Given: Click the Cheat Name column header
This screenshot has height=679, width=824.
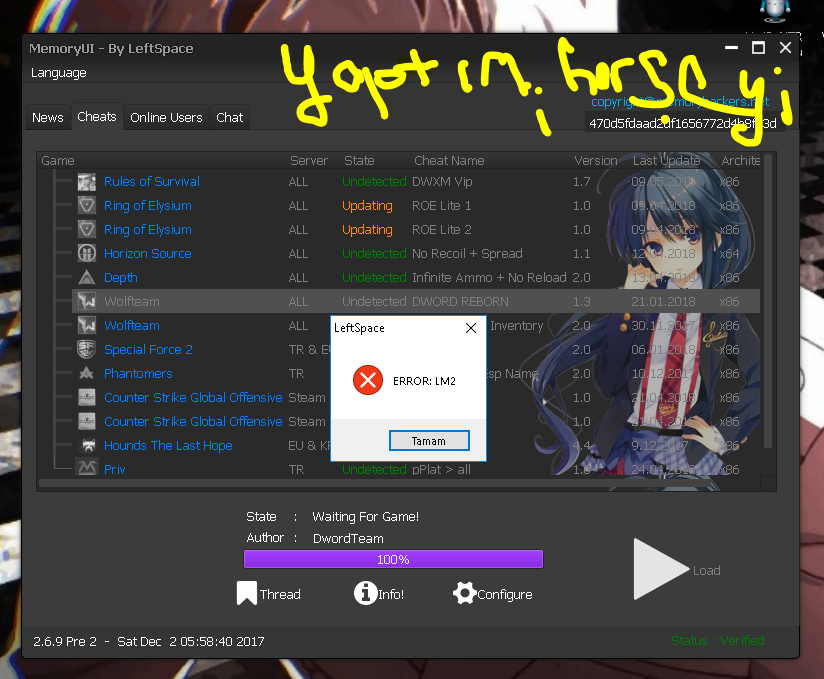Looking at the screenshot, I should tap(449, 161).
